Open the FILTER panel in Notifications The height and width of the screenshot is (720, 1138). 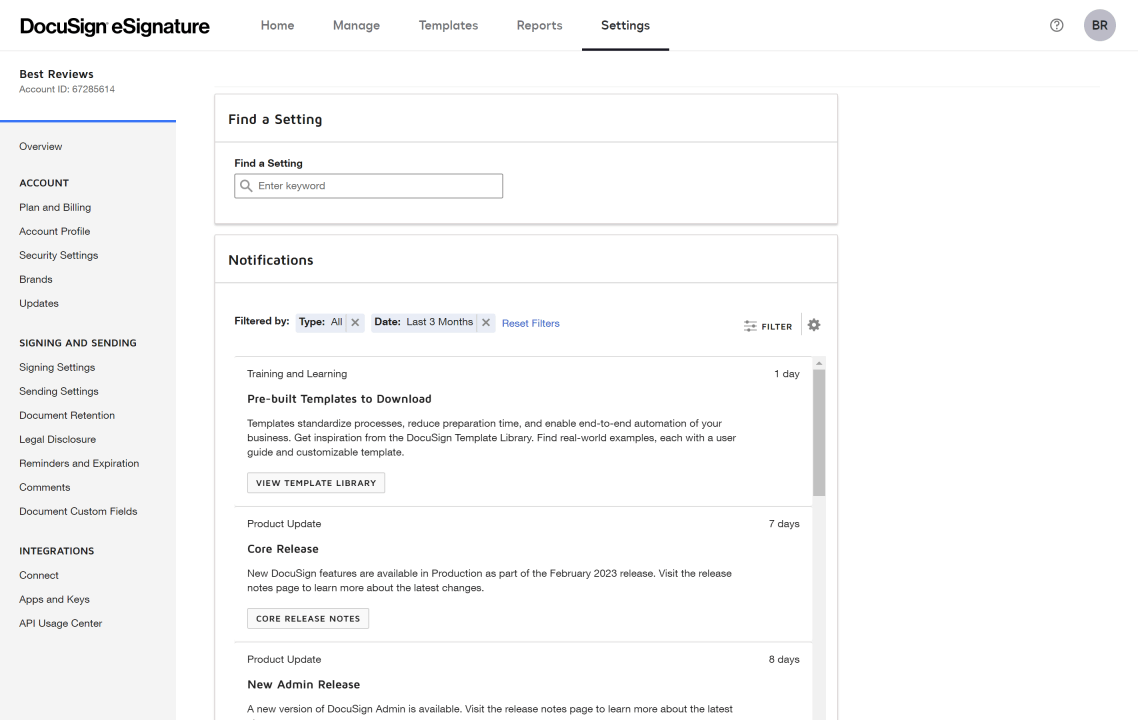click(x=767, y=325)
